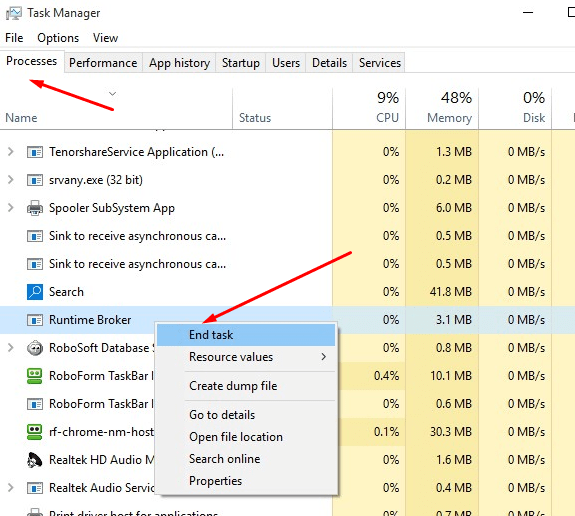Open the View menu
Screen dimensions: 575x516
click(105, 38)
